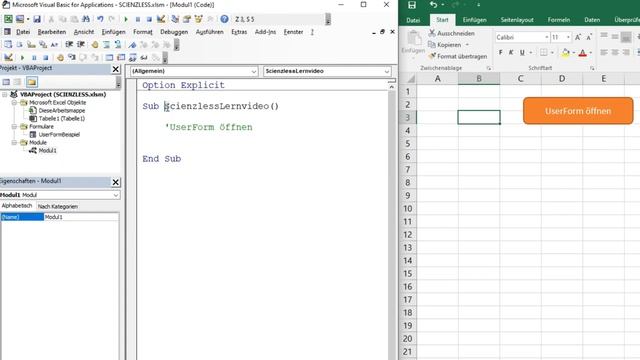Viewport: 640px width, 360px height.
Task: Close the Eigenschaften - Modul1 panel
Action: [x=116, y=182]
